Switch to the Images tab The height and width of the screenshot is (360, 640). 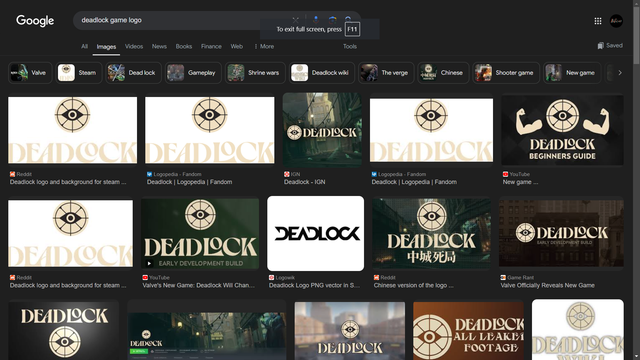(x=106, y=47)
